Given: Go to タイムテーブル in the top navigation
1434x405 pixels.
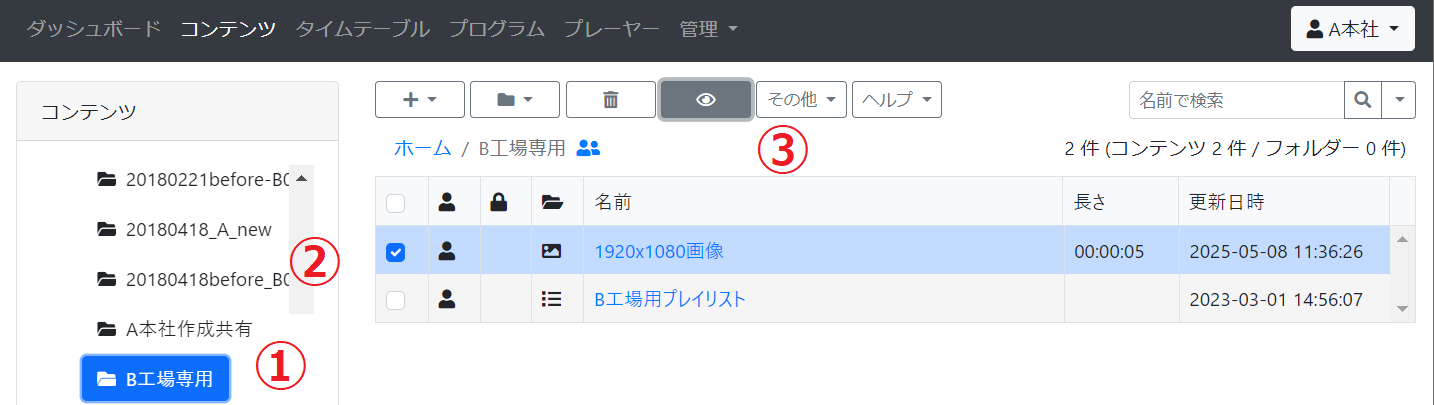Looking at the screenshot, I should (x=362, y=29).
